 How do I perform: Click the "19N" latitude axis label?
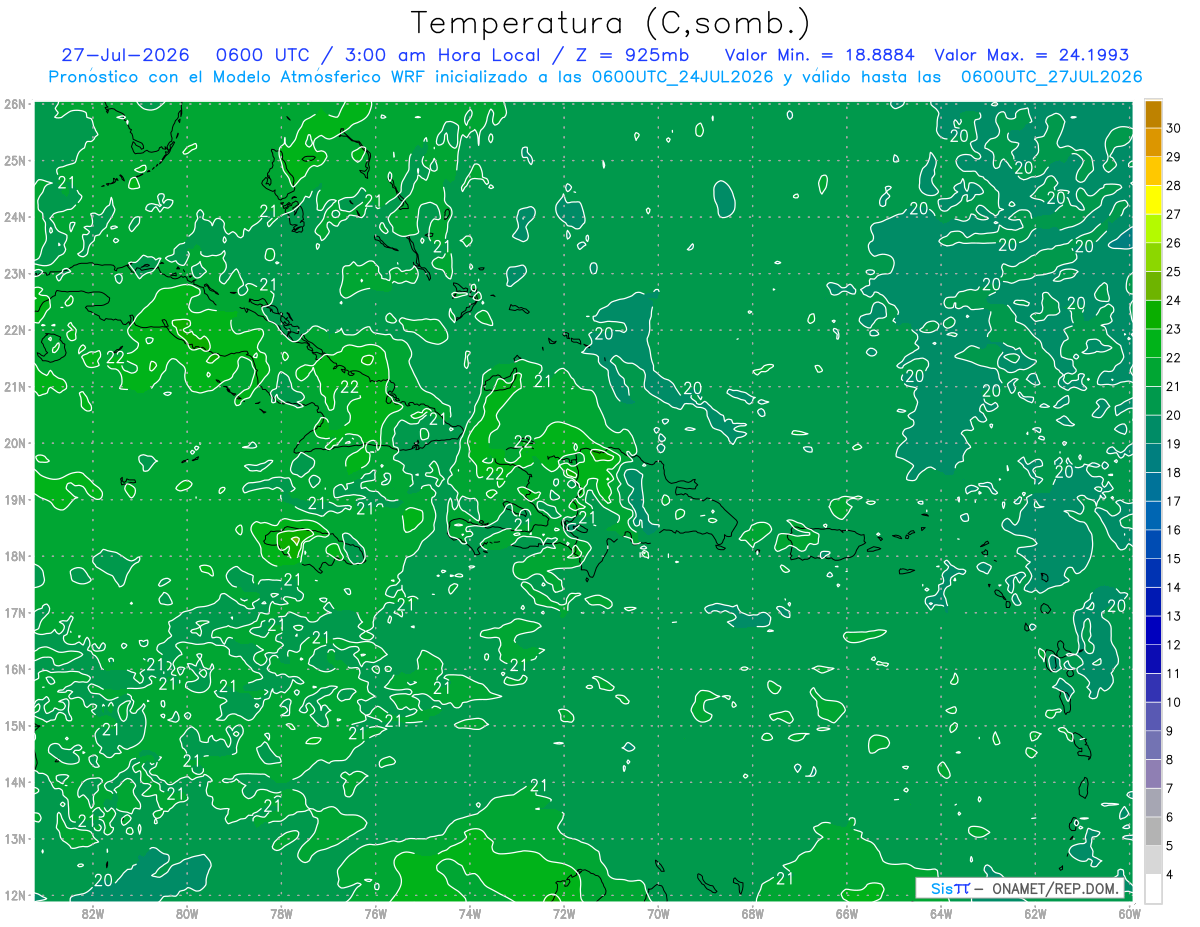tap(14, 499)
